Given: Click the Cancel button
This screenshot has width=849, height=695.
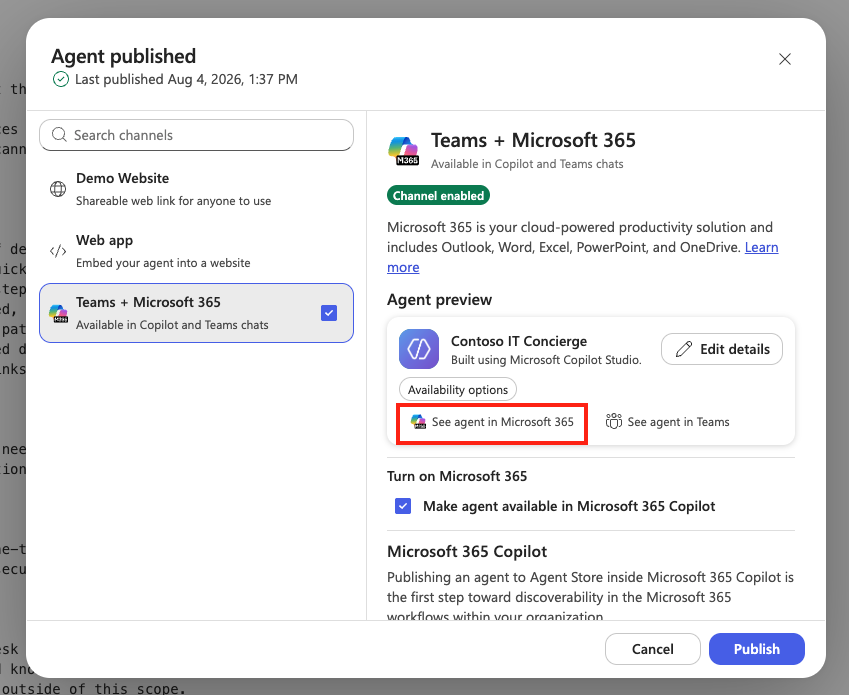Looking at the screenshot, I should [x=652, y=649].
